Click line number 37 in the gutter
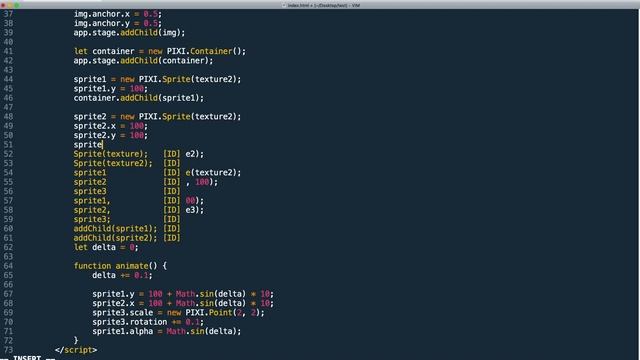640x360 pixels. 8,14
